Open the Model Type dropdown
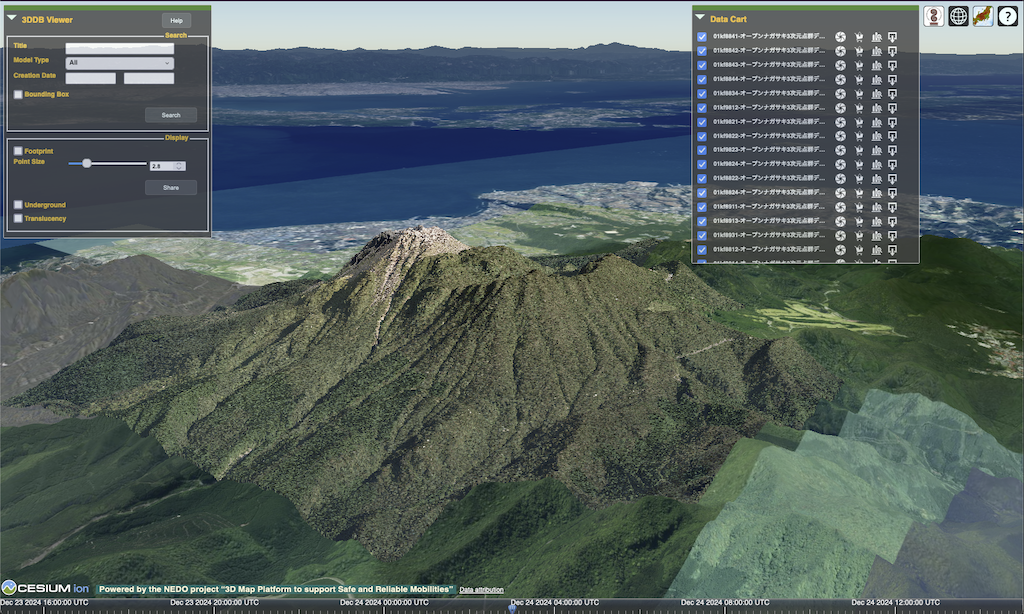The width and height of the screenshot is (1024, 614). tap(120, 63)
